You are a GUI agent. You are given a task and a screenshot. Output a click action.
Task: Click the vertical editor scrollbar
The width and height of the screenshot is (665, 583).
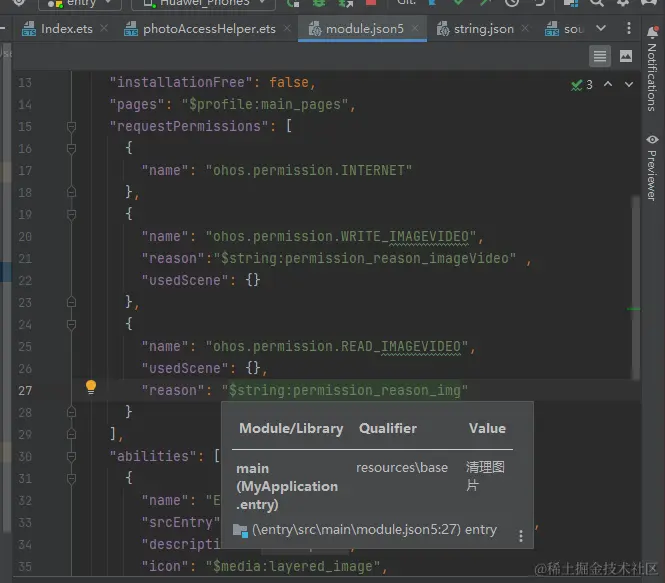click(x=635, y=287)
